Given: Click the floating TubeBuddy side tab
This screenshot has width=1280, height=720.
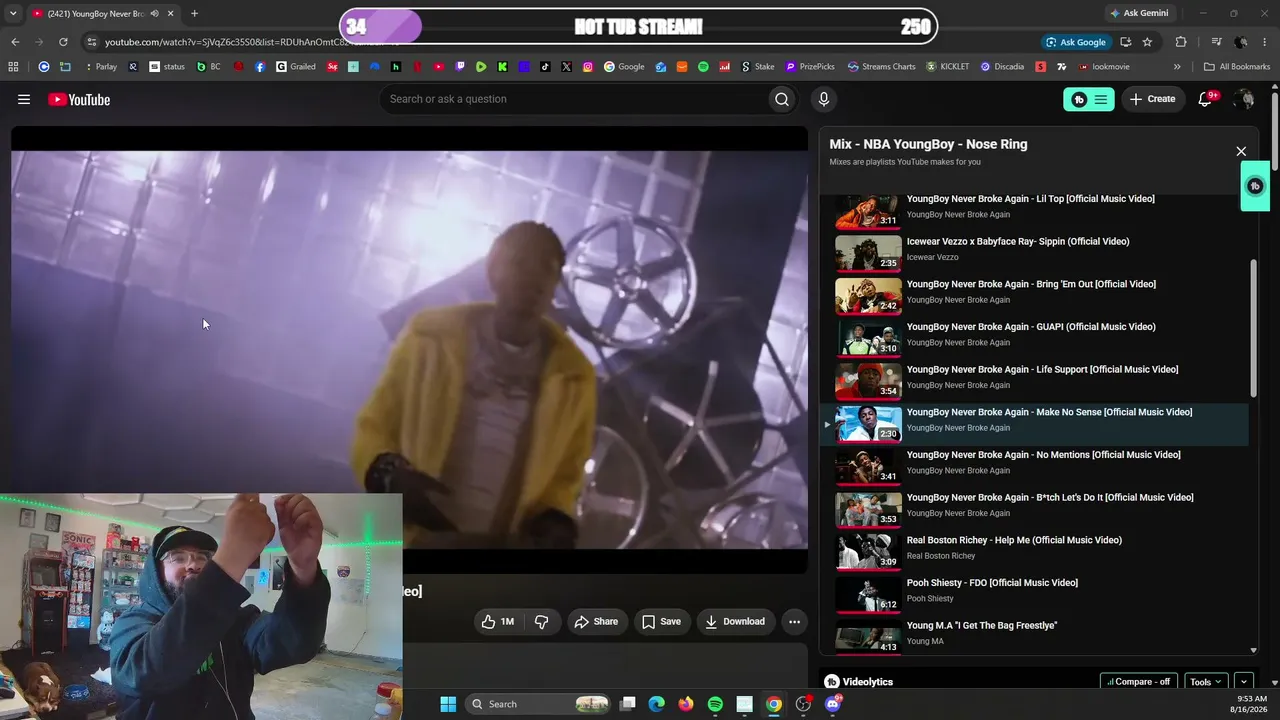Looking at the screenshot, I should pos(1255,186).
